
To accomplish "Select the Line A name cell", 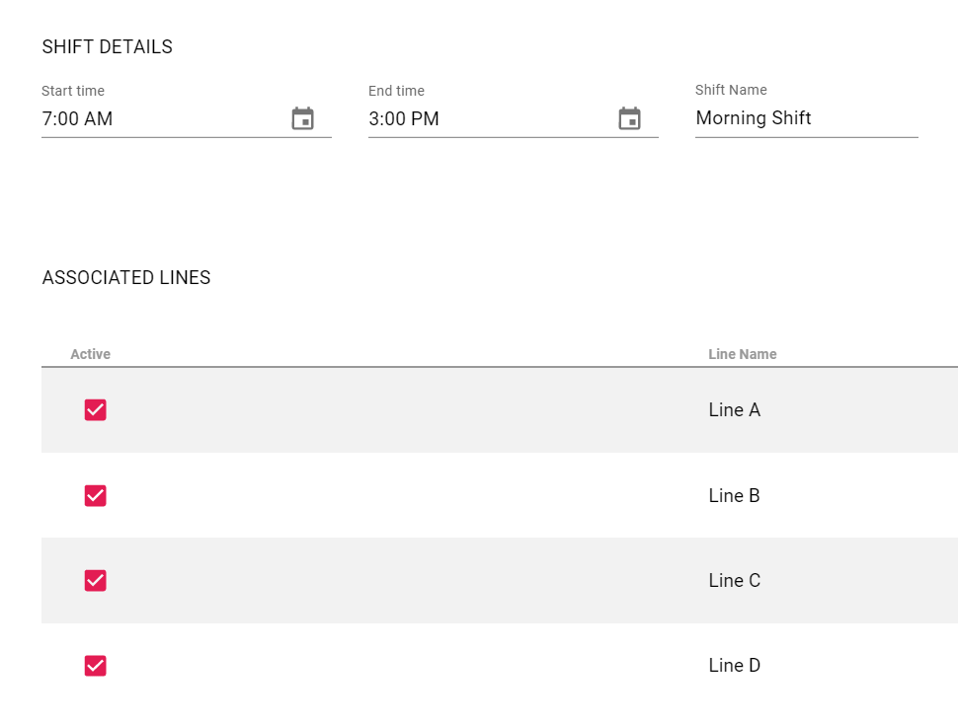I will tap(734, 410).
